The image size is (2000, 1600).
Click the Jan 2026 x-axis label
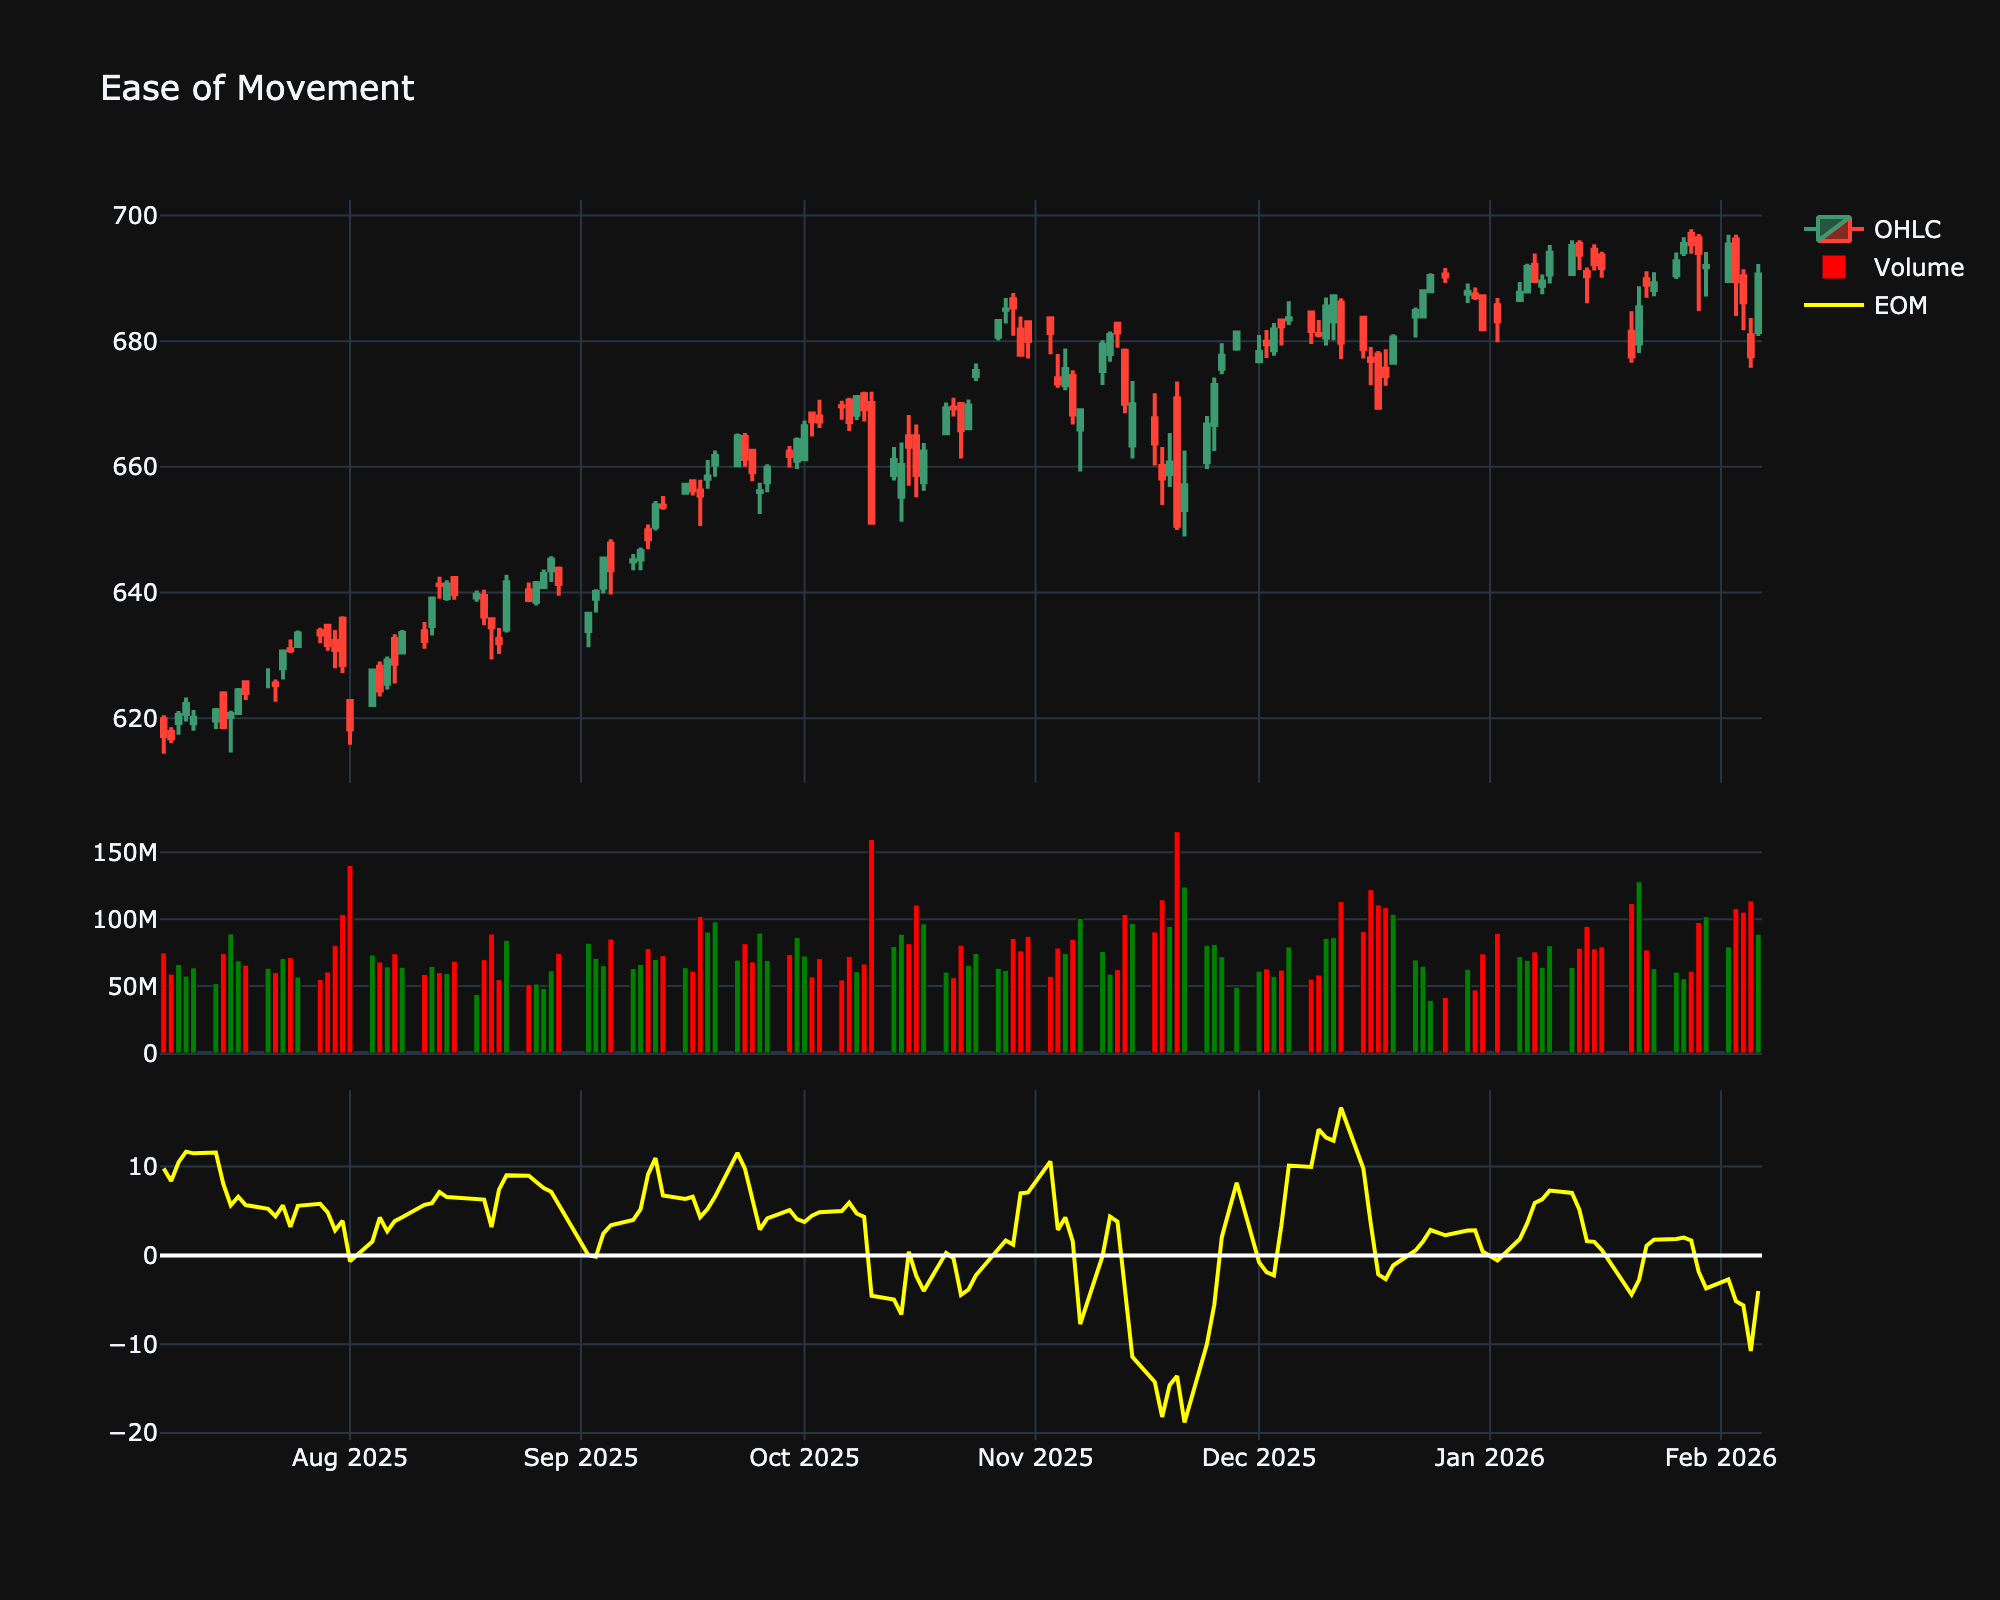pyautogui.click(x=1489, y=1458)
